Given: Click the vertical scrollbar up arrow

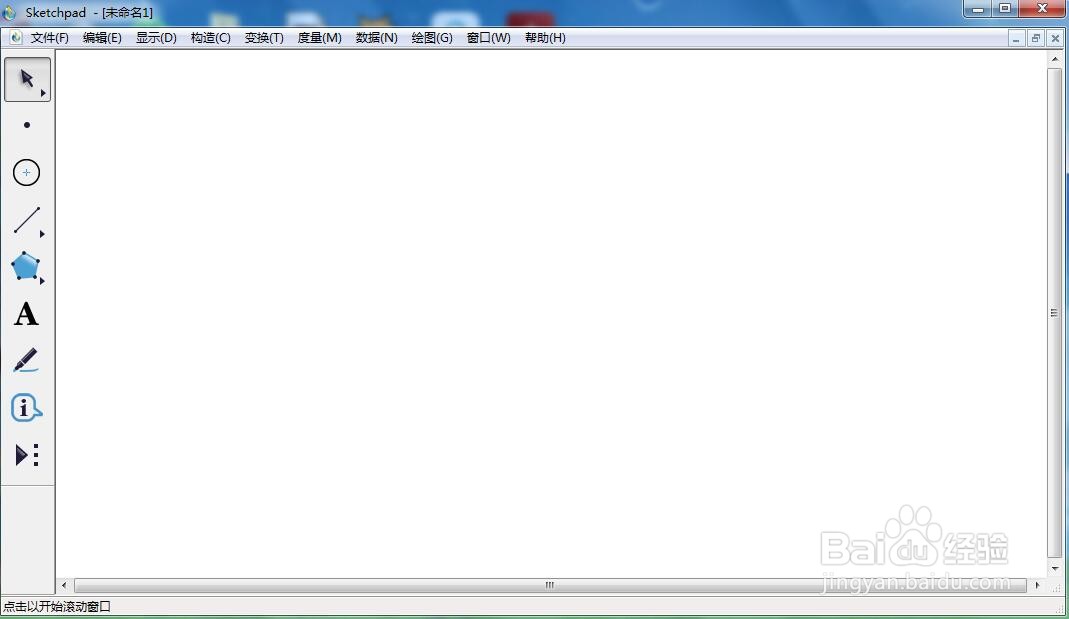Looking at the screenshot, I should (x=1055, y=59).
